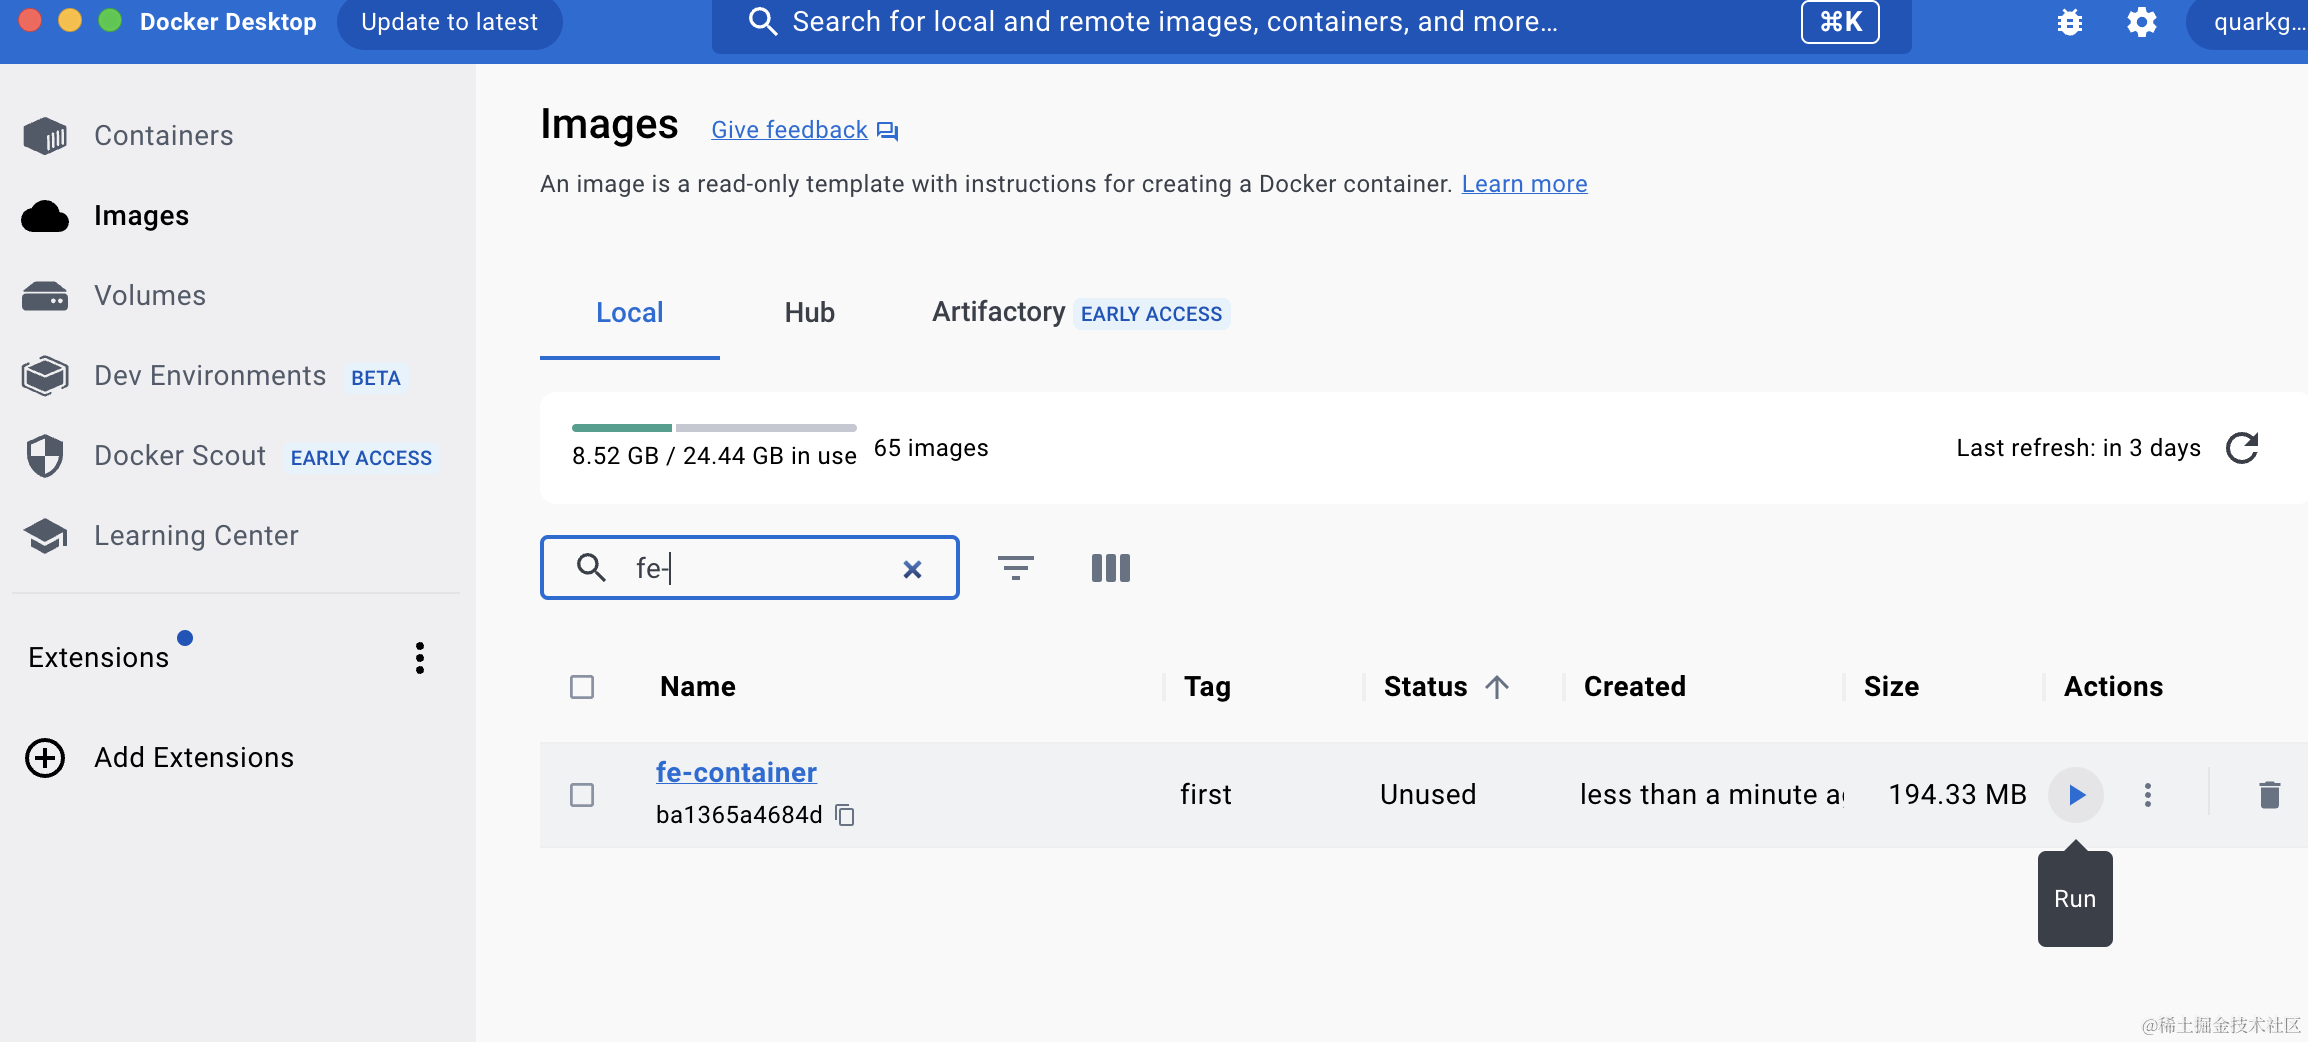
Task: Open the filter options icon
Action: 1015,568
